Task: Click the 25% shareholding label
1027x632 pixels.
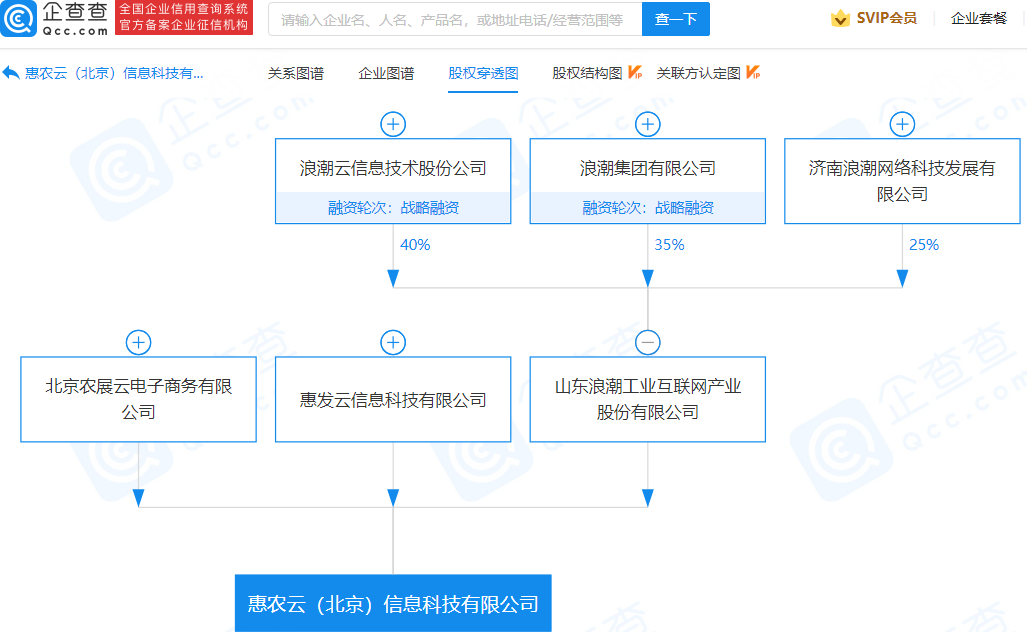Action: tap(924, 245)
